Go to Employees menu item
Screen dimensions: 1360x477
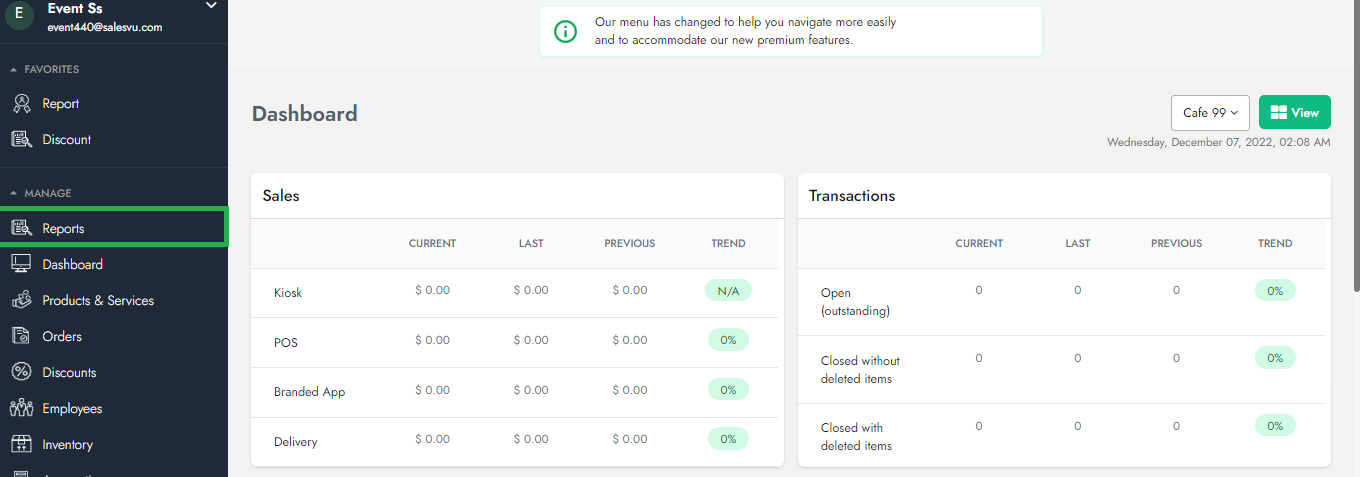coord(72,408)
